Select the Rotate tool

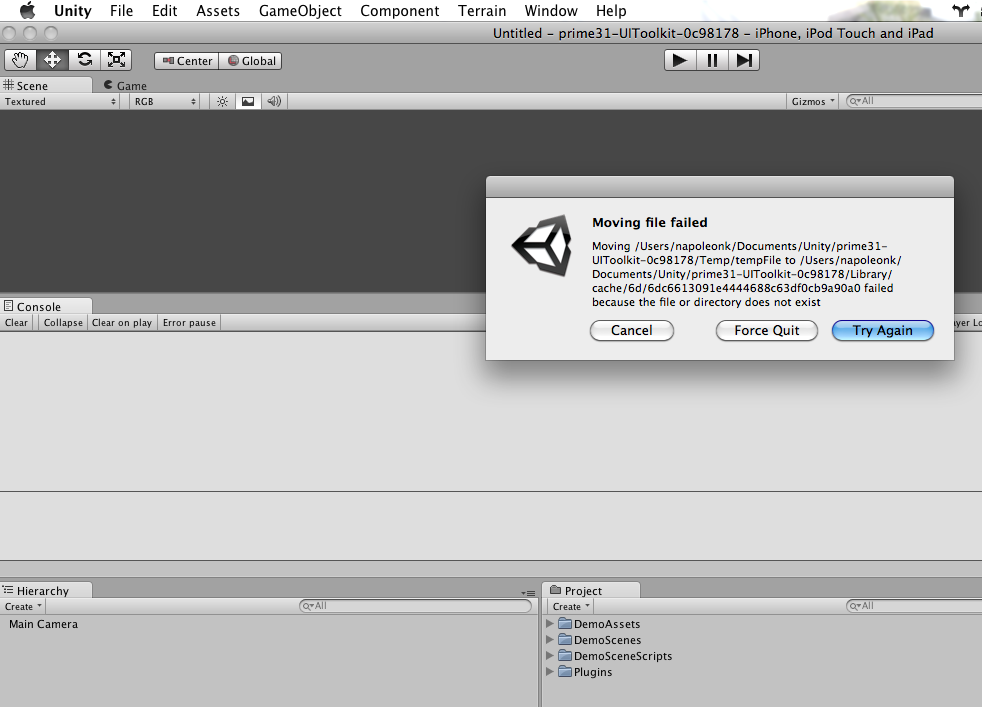click(84, 60)
